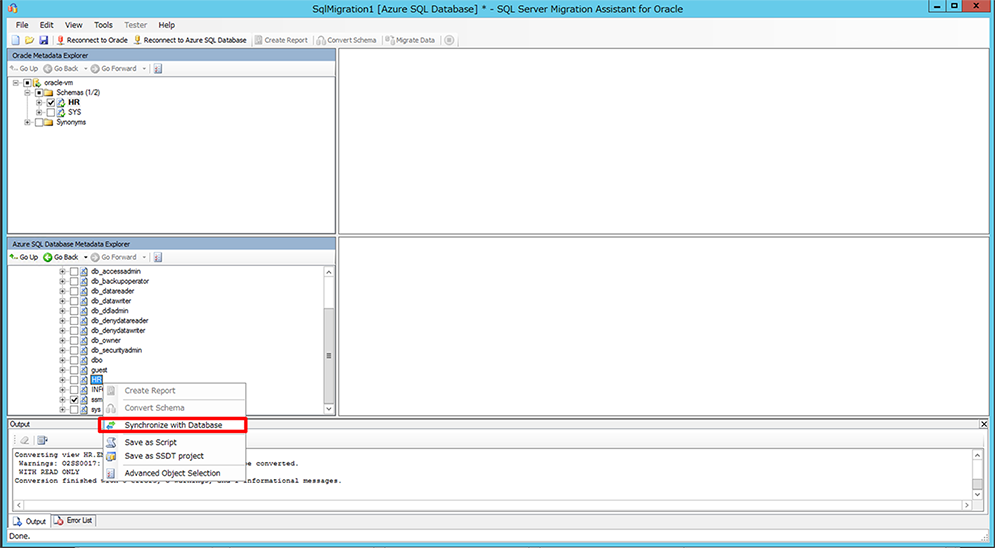
Task: Click Advanced Object Selection icon in Azure explorer
Action: (x=158, y=258)
